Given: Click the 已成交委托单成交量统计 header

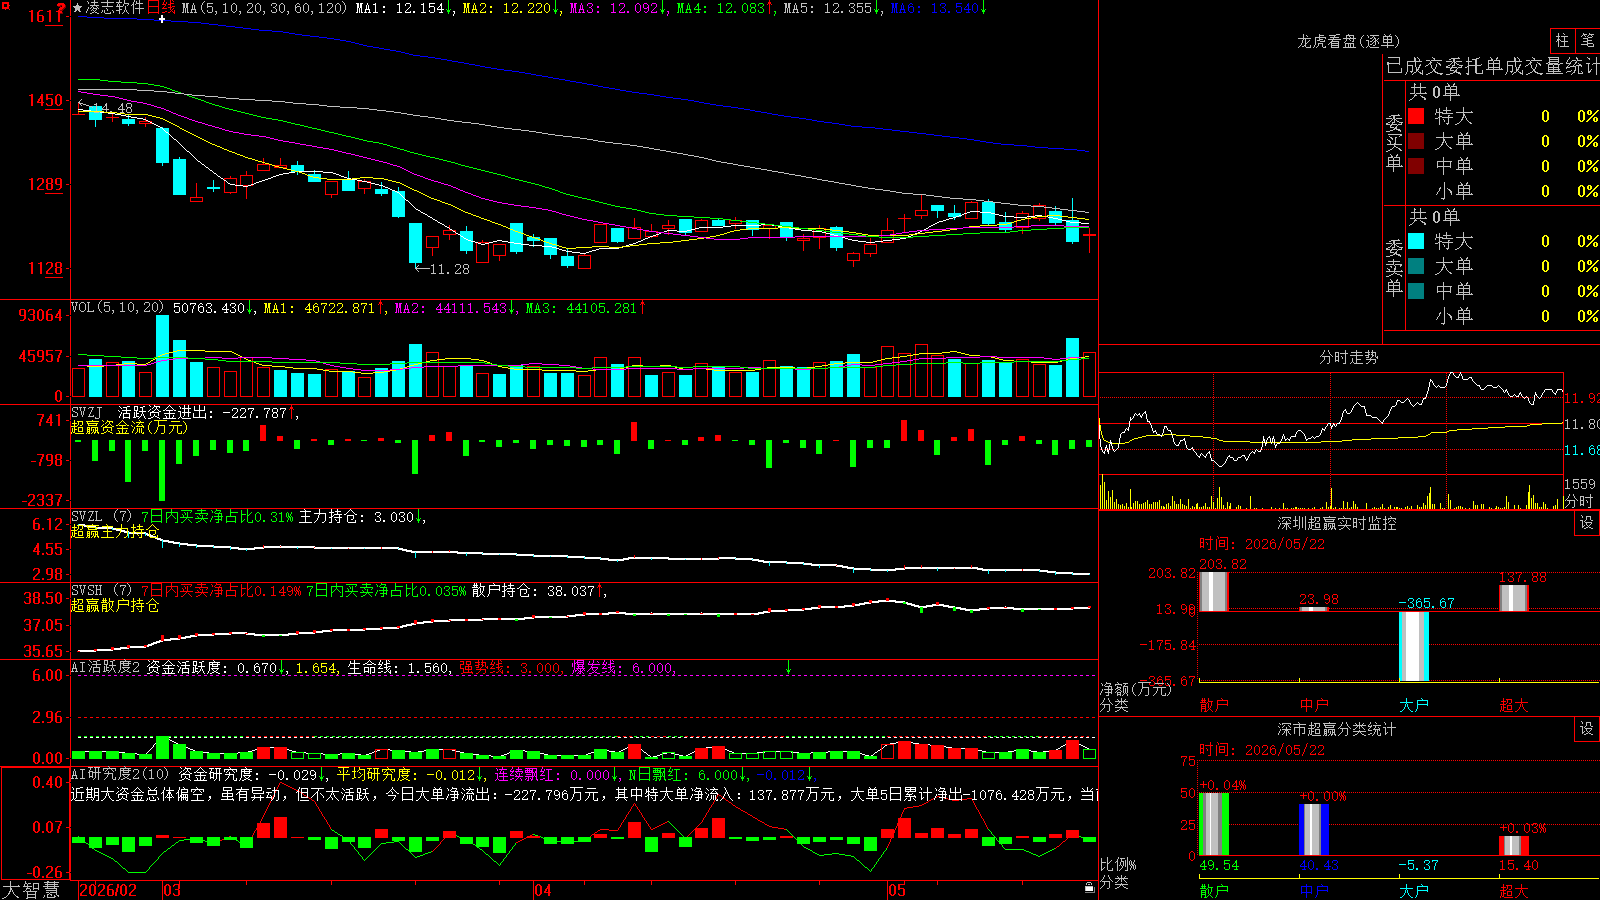Looking at the screenshot, I should point(1492,66).
